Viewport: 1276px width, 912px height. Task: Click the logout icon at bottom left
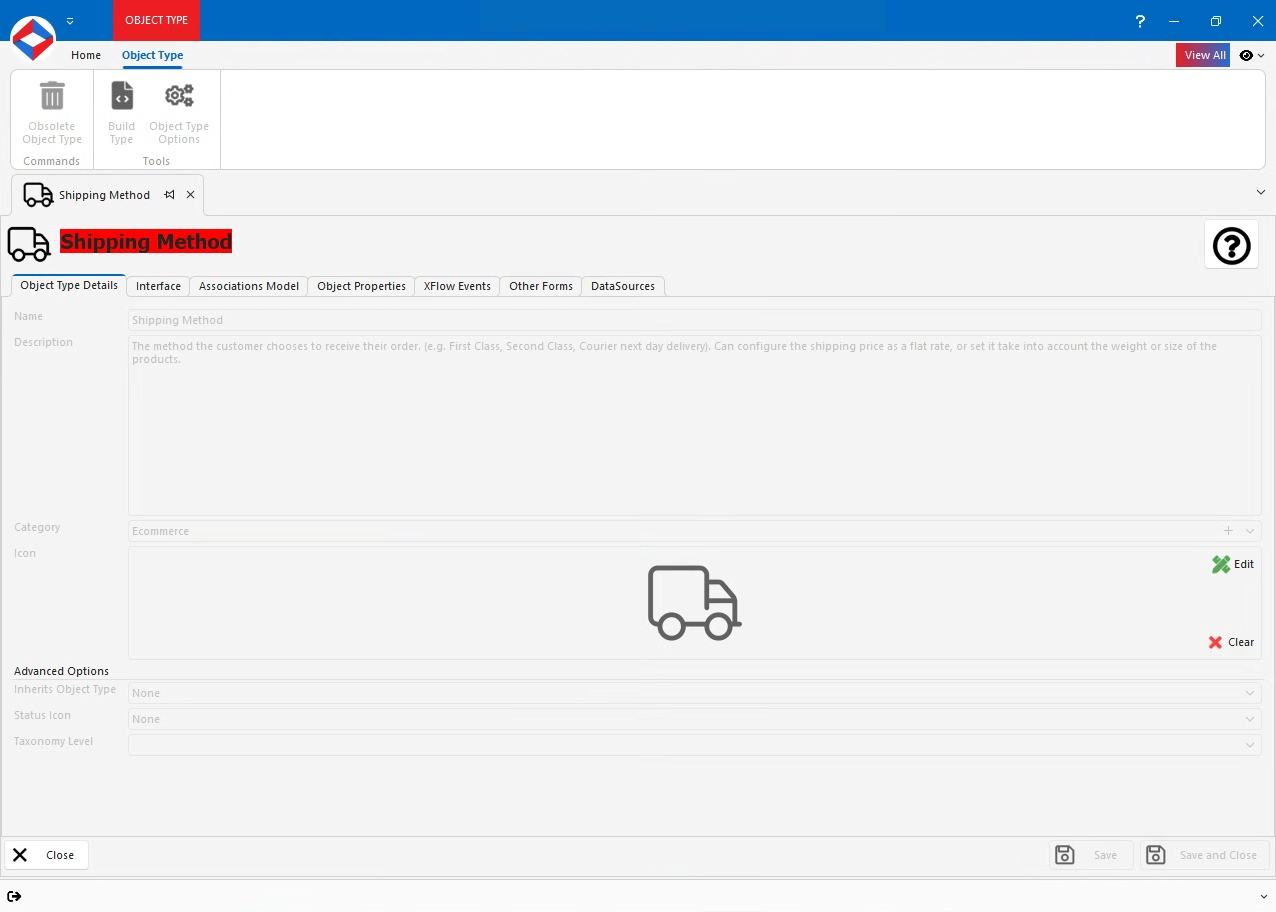15,896
